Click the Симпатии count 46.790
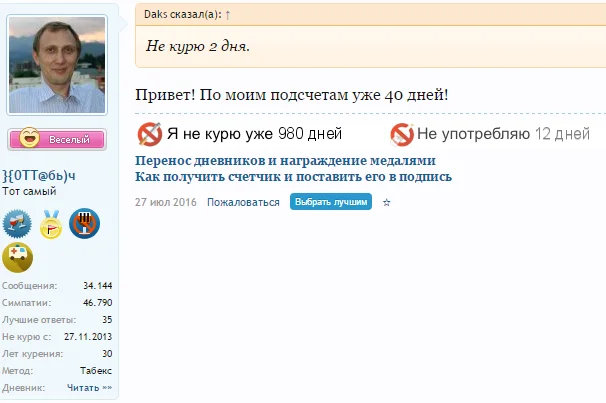Image resolution: width=606 pixels, height=403 pixels. click(97, 303)
